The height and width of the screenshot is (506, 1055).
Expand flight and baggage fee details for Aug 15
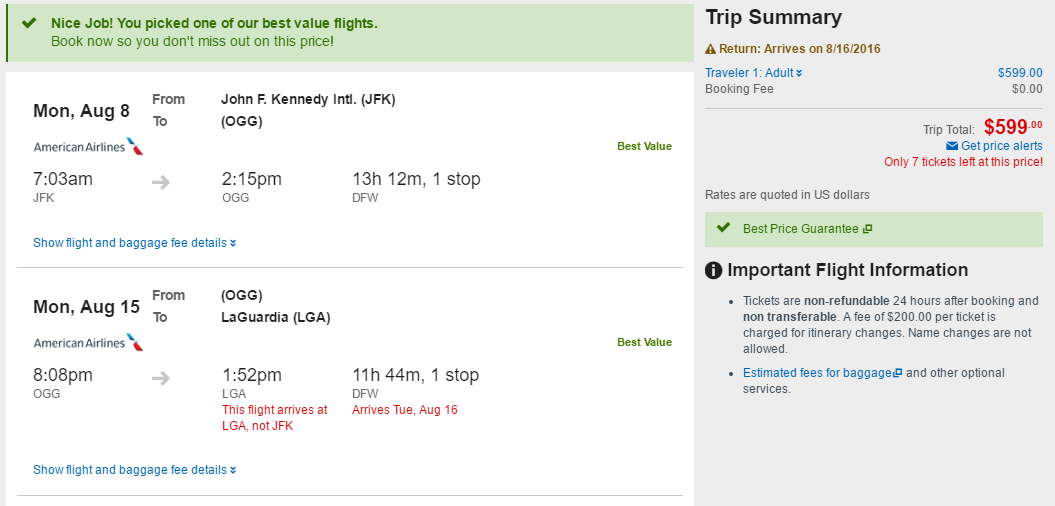(x=135, y=470)
